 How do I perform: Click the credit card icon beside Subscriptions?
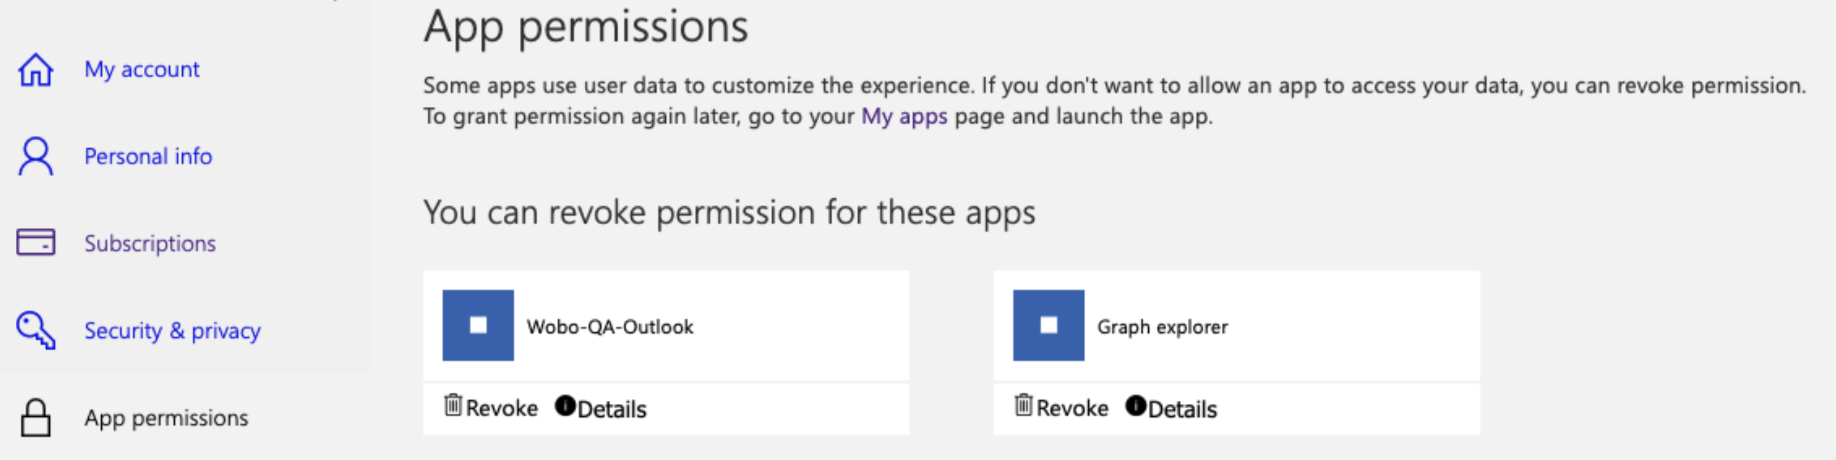[36, 242]
